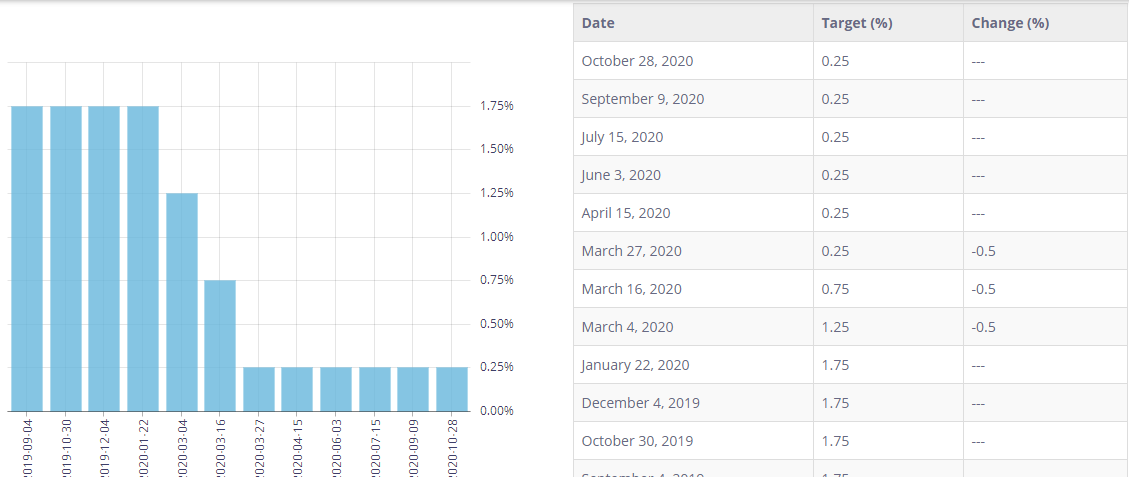Select the October 28, 2020 table row
This screenshot has height=477, width=1129.
click(850, 61)
